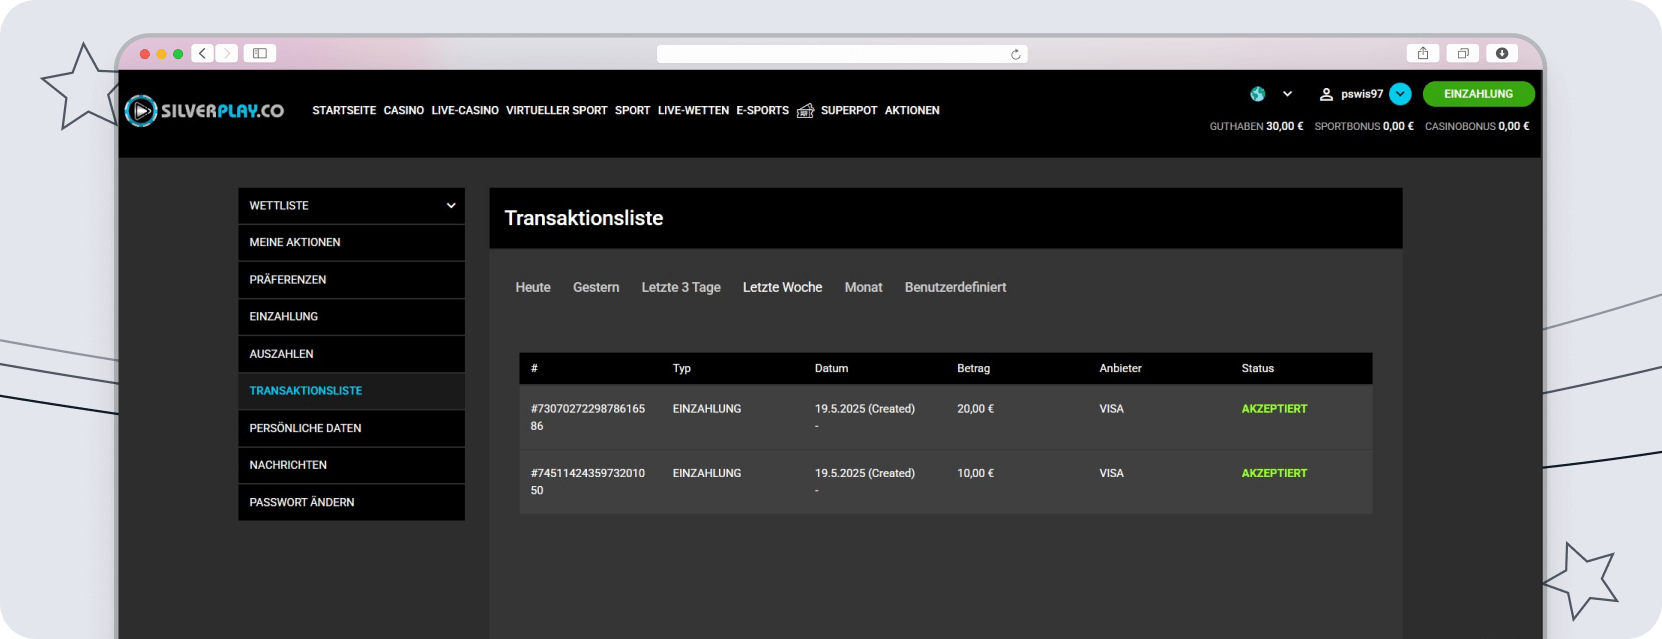Click the Status column header
This screenshot has width=1662, height=639.
tap(1257, 368)
